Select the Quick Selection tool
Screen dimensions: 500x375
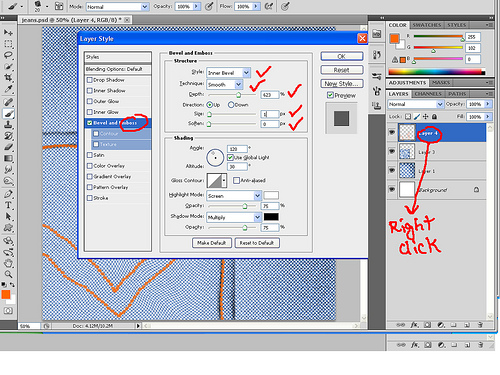(8, 66)
